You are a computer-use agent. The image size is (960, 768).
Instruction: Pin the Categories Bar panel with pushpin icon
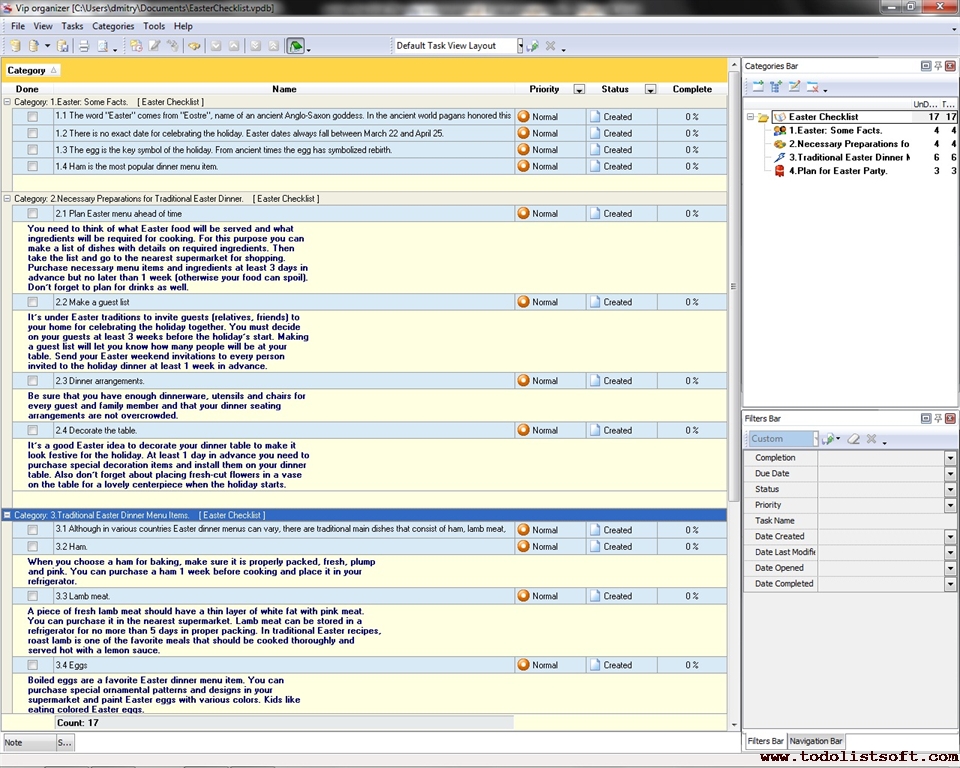[938, 66]
